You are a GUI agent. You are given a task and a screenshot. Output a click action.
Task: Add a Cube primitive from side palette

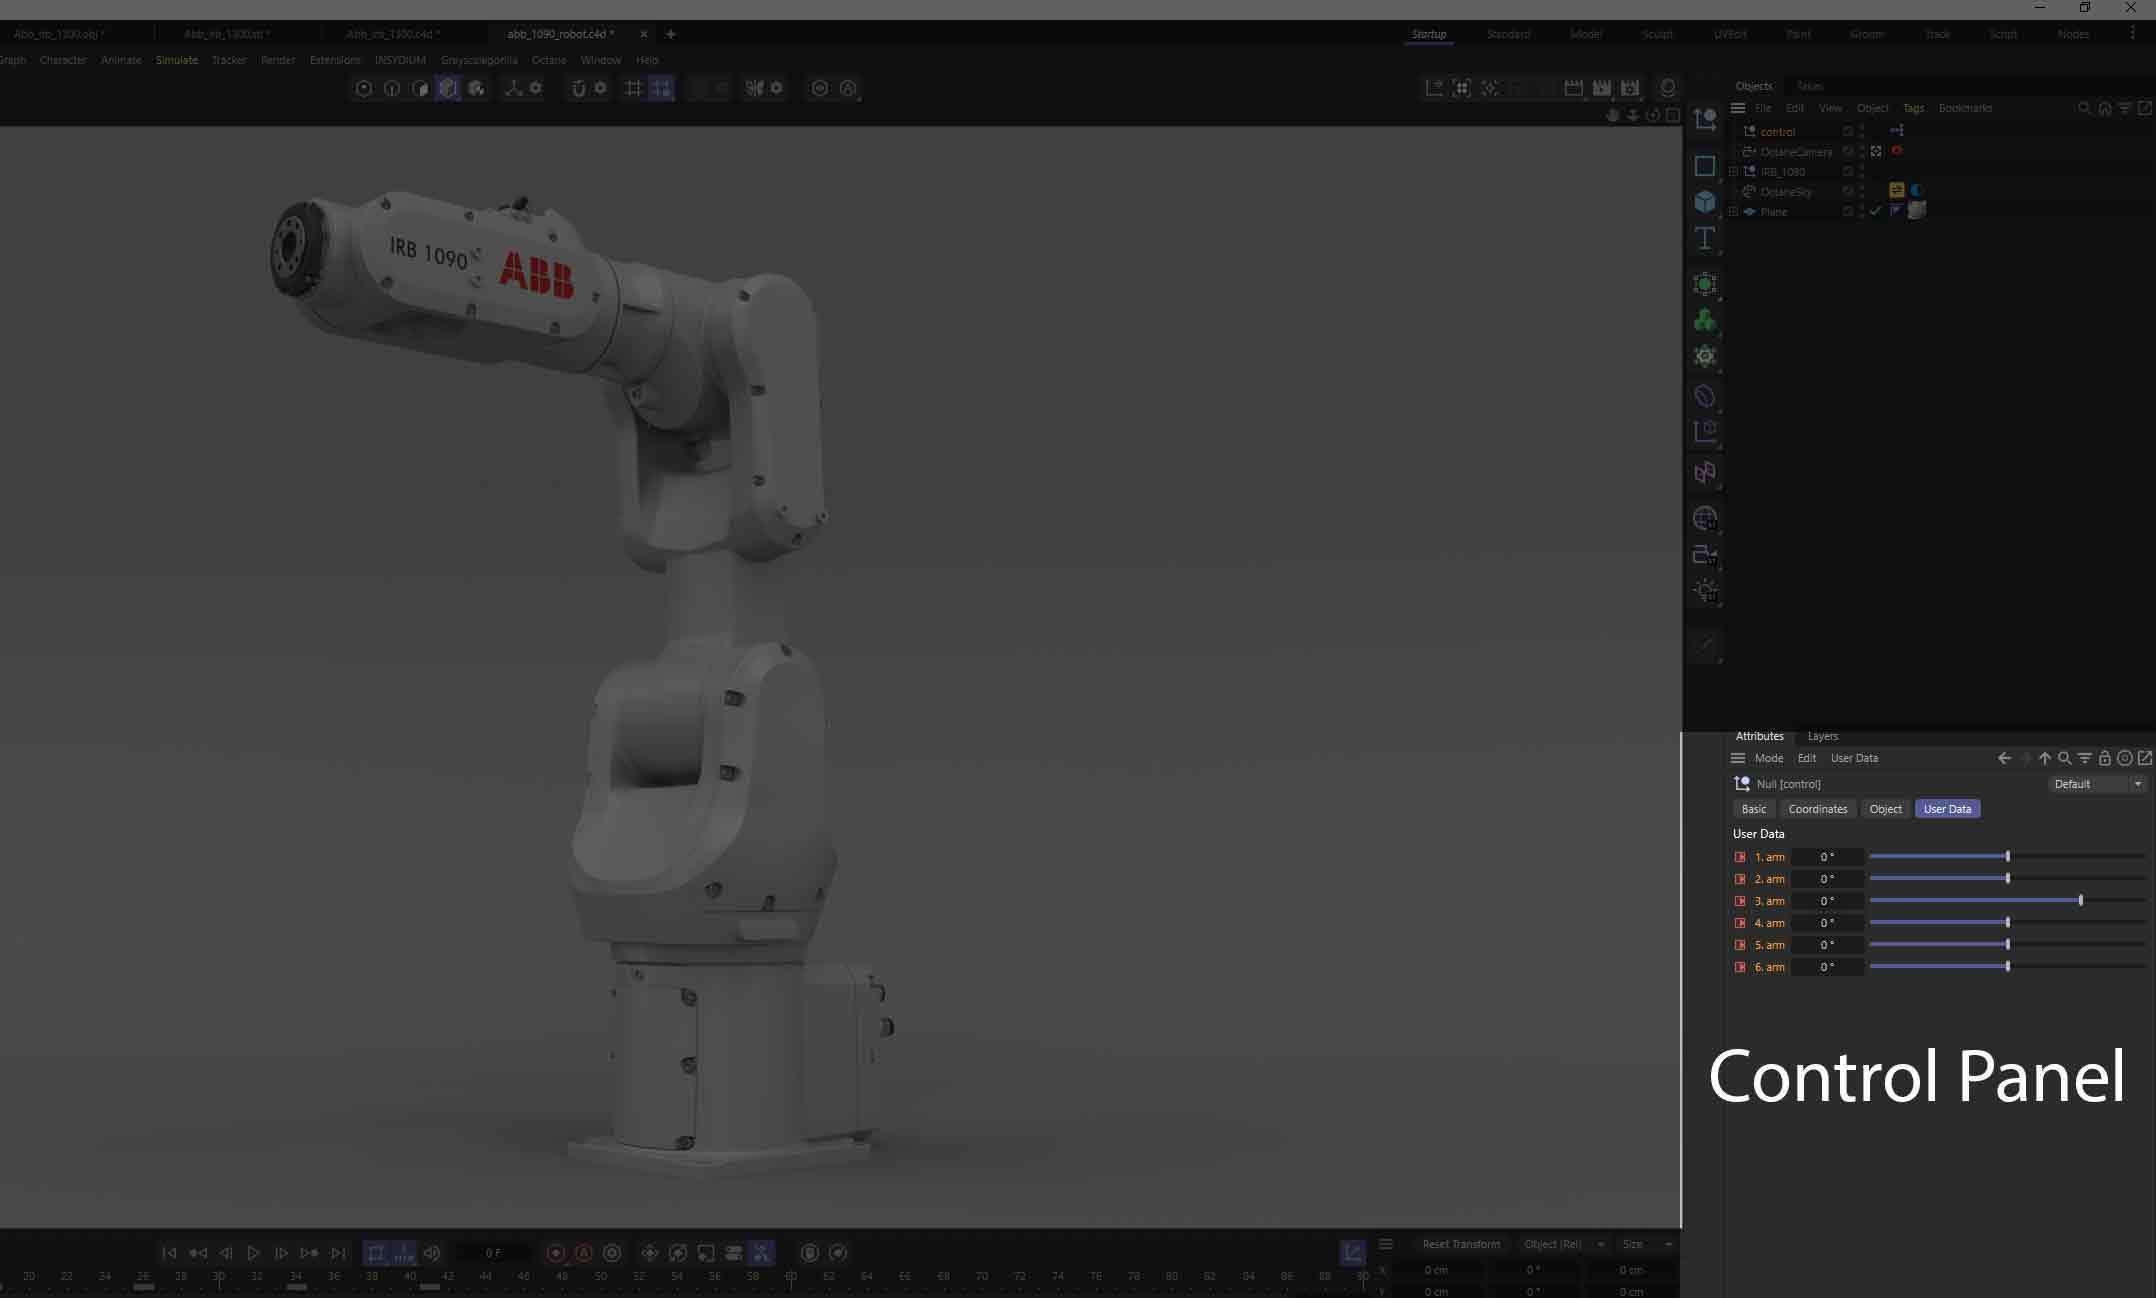tap(1705, 202)
